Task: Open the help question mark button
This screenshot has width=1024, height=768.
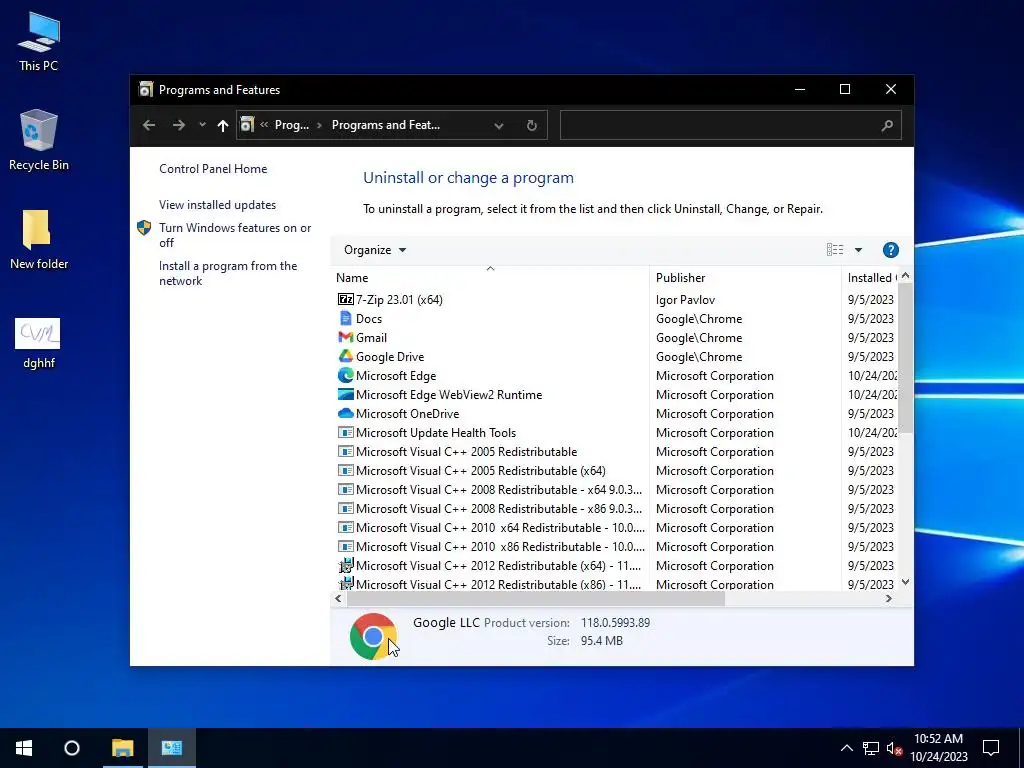Action: 890,249
